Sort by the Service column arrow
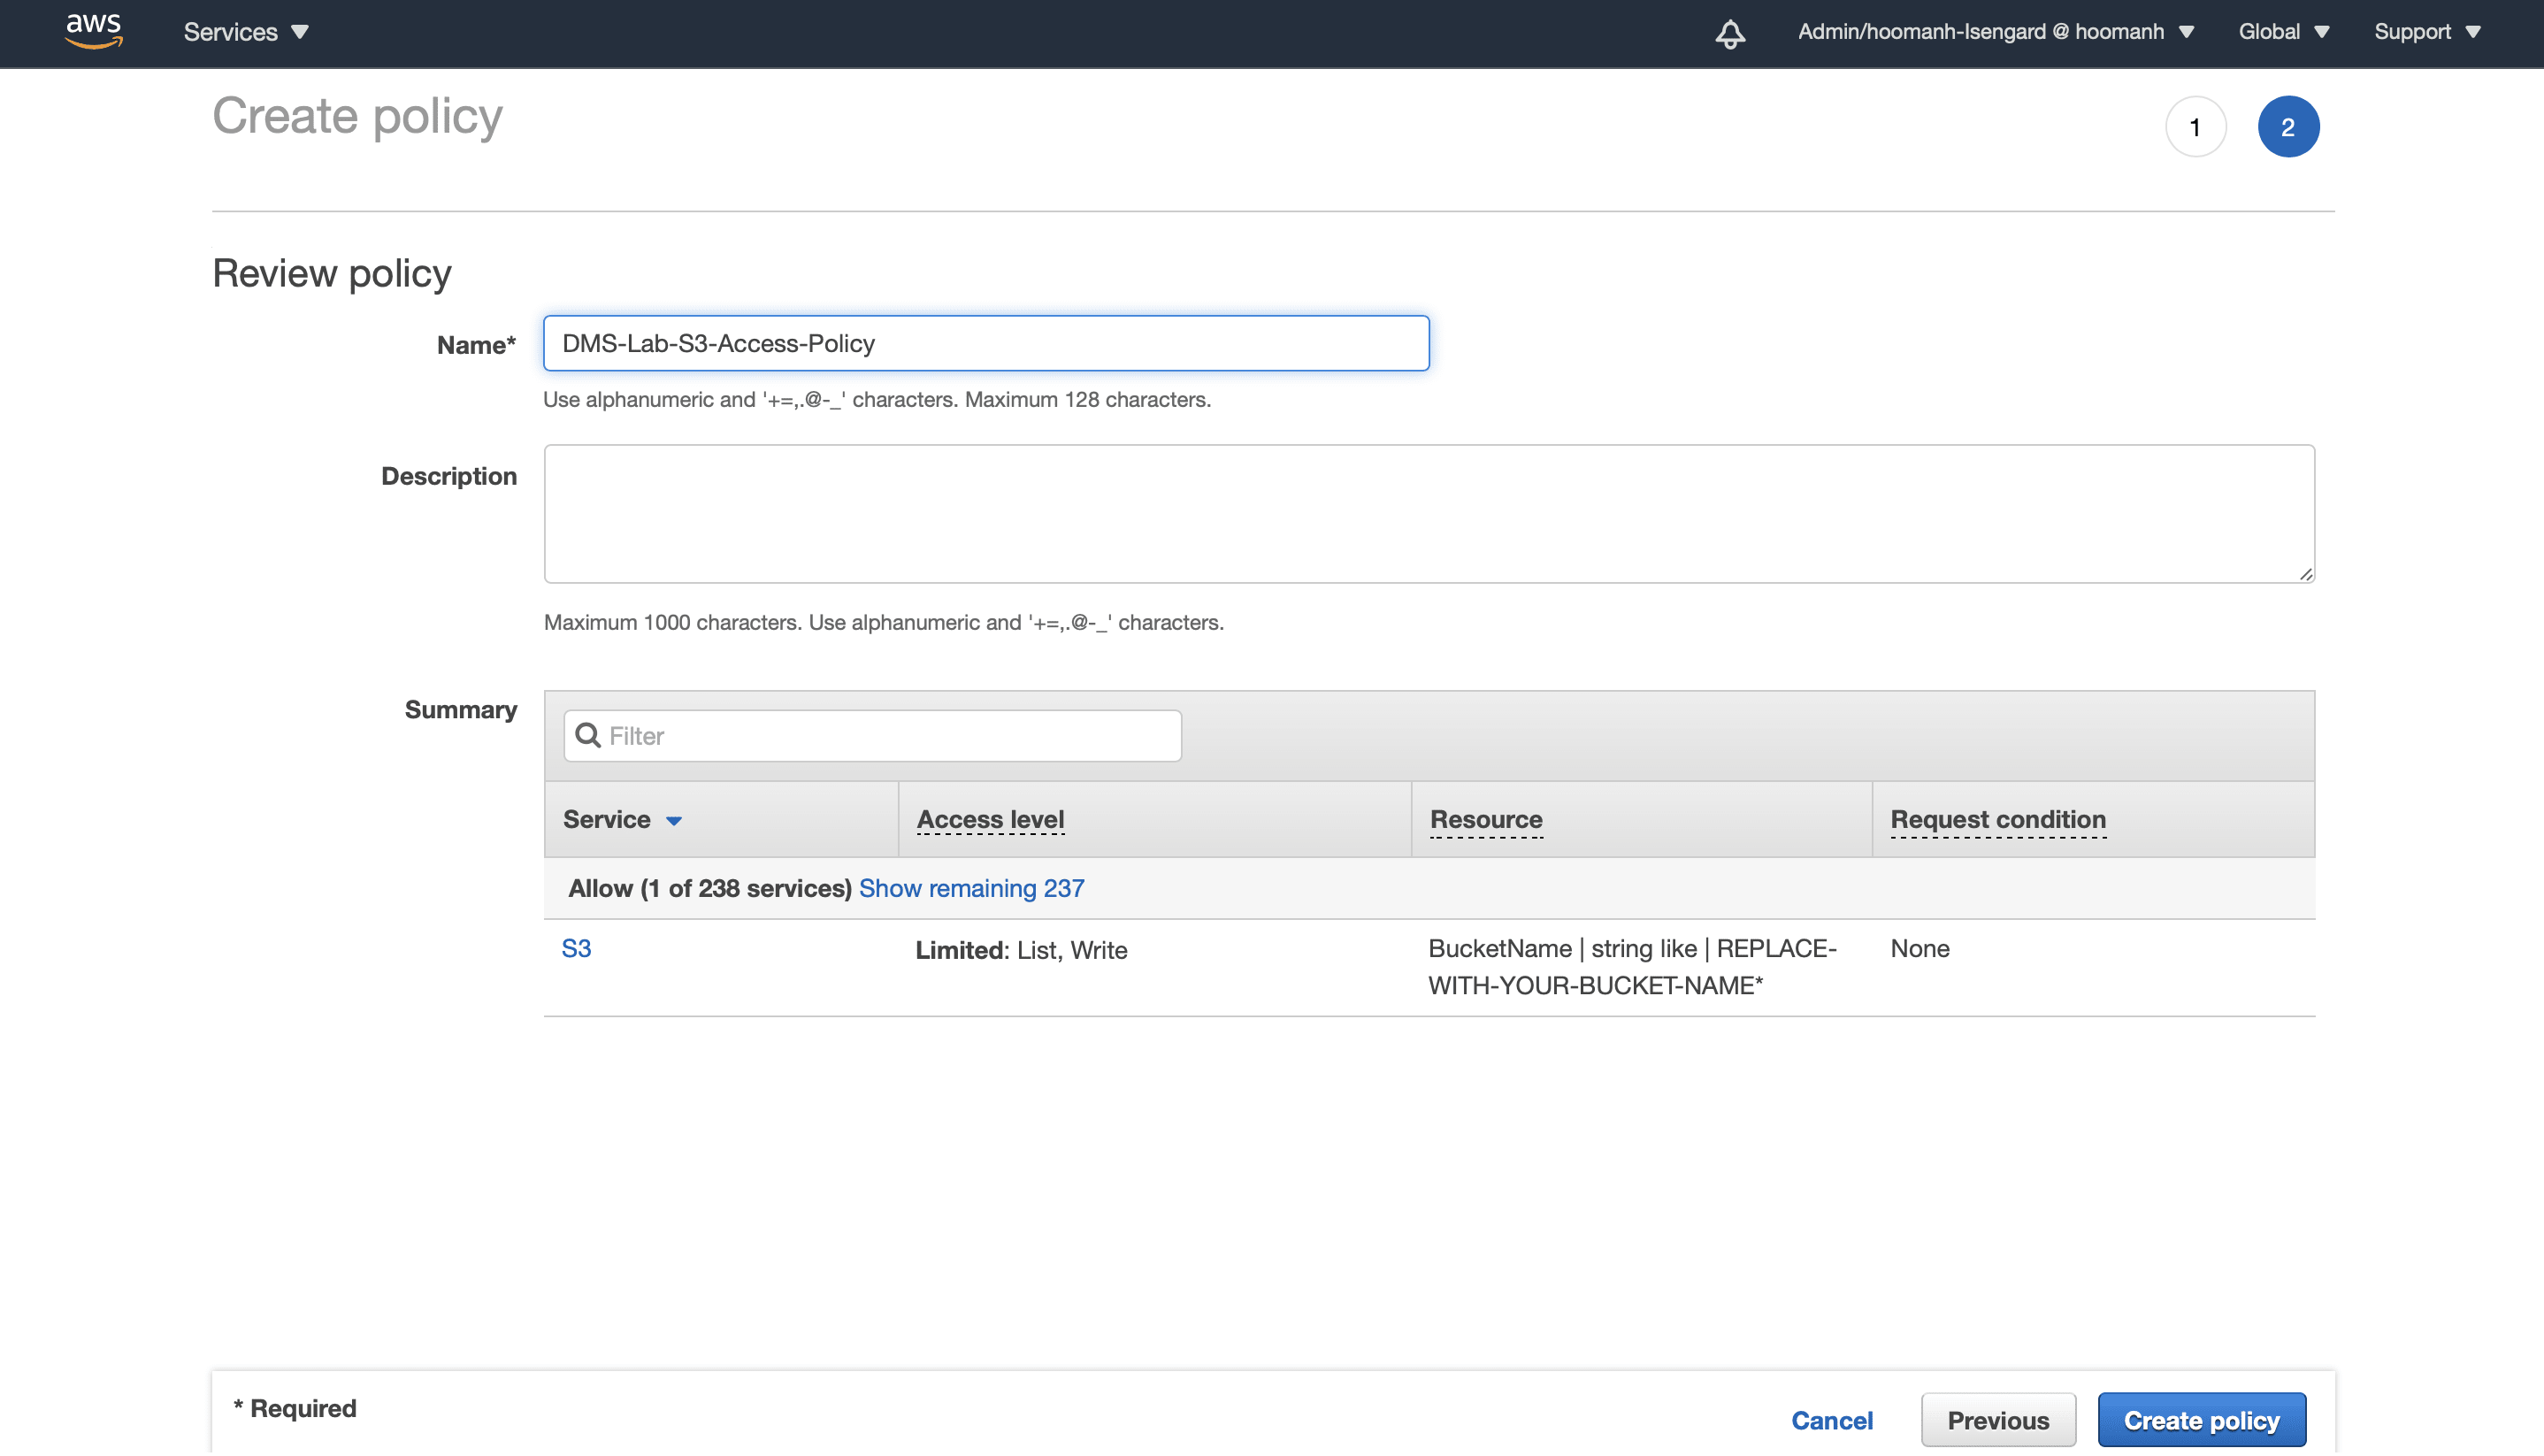 [673, 821]
